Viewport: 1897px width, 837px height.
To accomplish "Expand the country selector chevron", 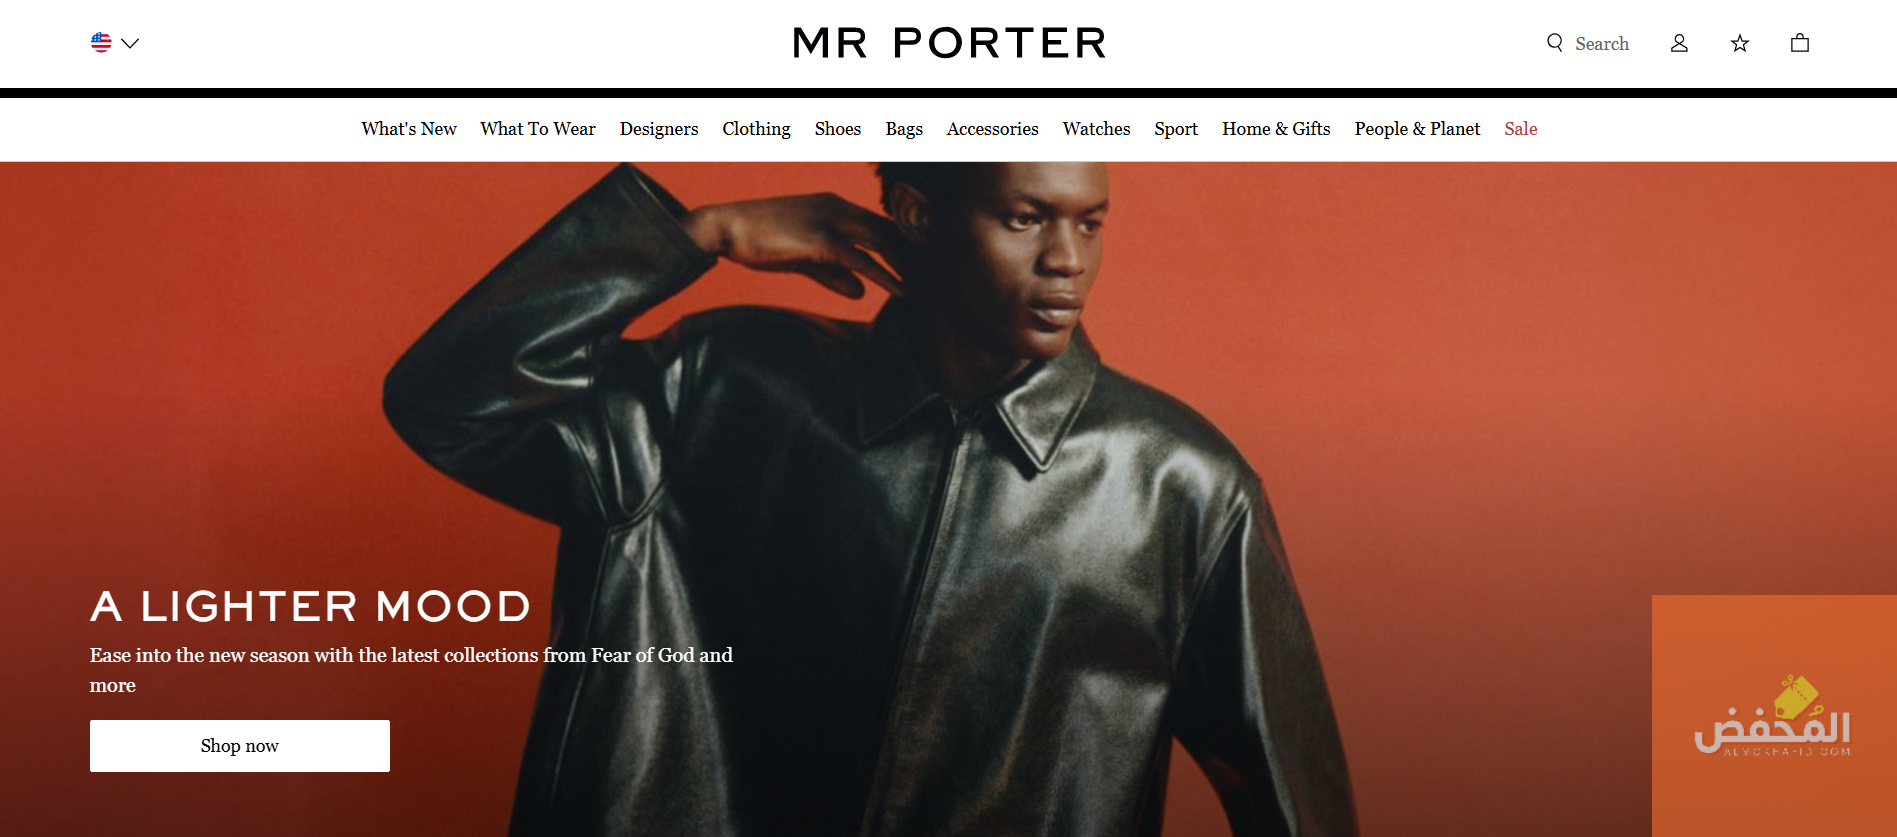I will pyautogui.click(x=130, y=43).
